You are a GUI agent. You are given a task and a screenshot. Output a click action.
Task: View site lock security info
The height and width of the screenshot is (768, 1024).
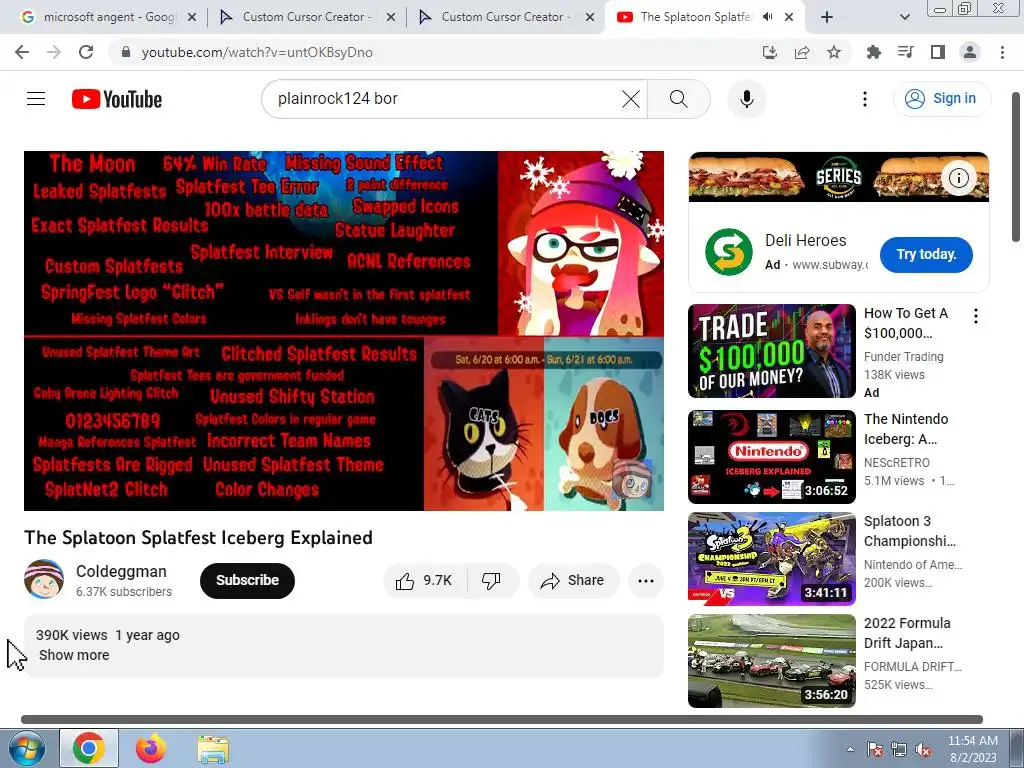125,52
